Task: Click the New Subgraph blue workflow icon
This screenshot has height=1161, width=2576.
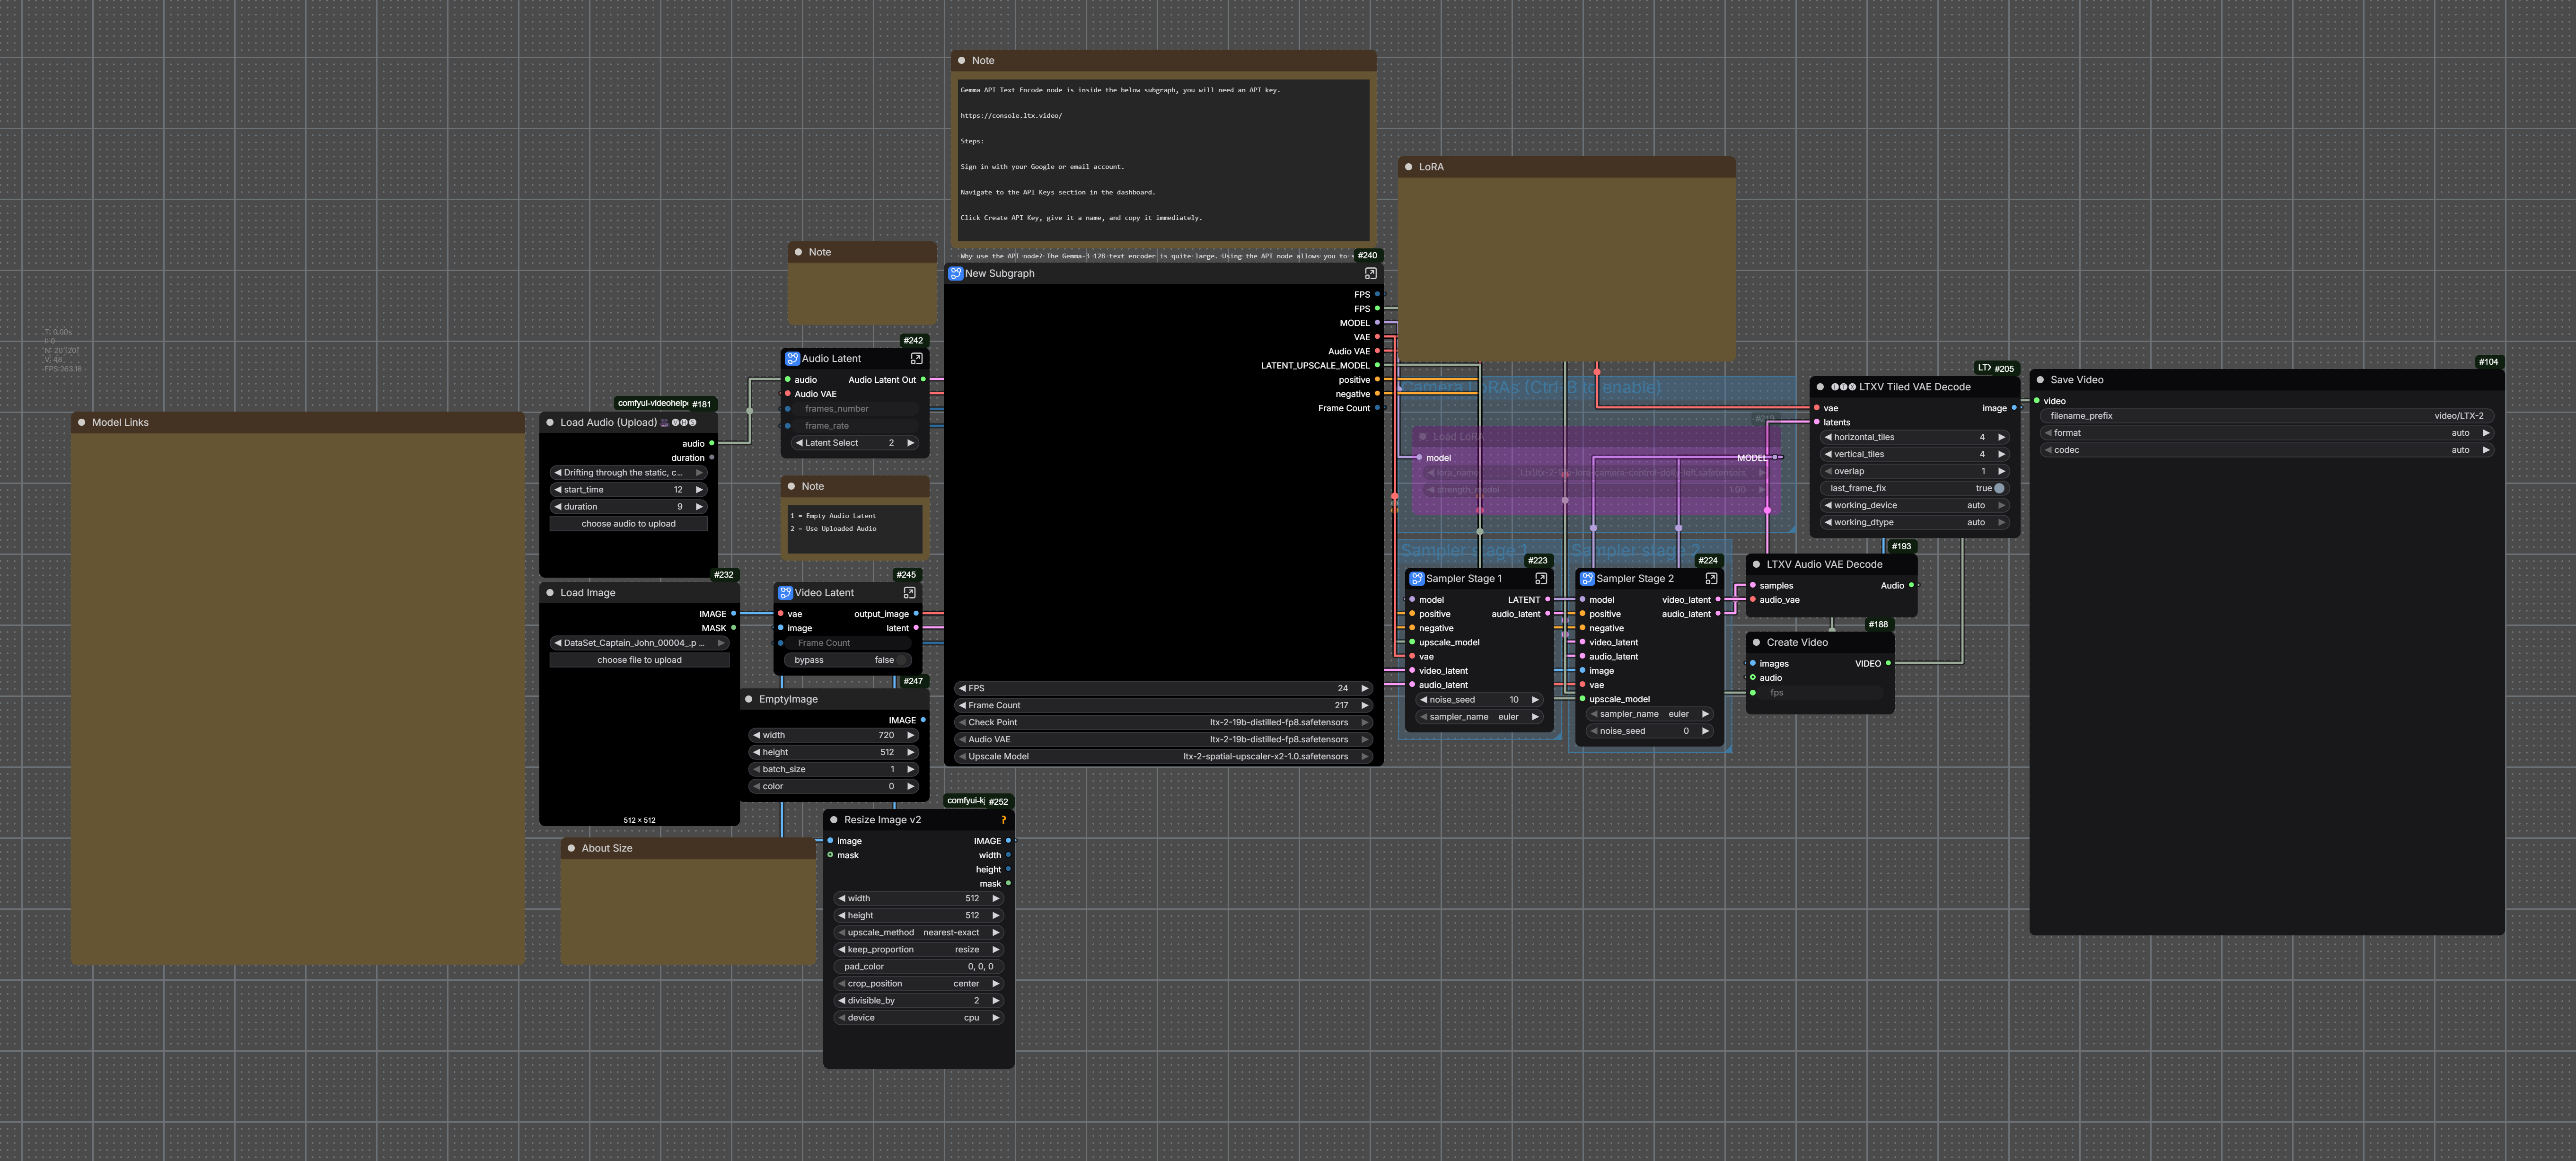Action: 955,273
